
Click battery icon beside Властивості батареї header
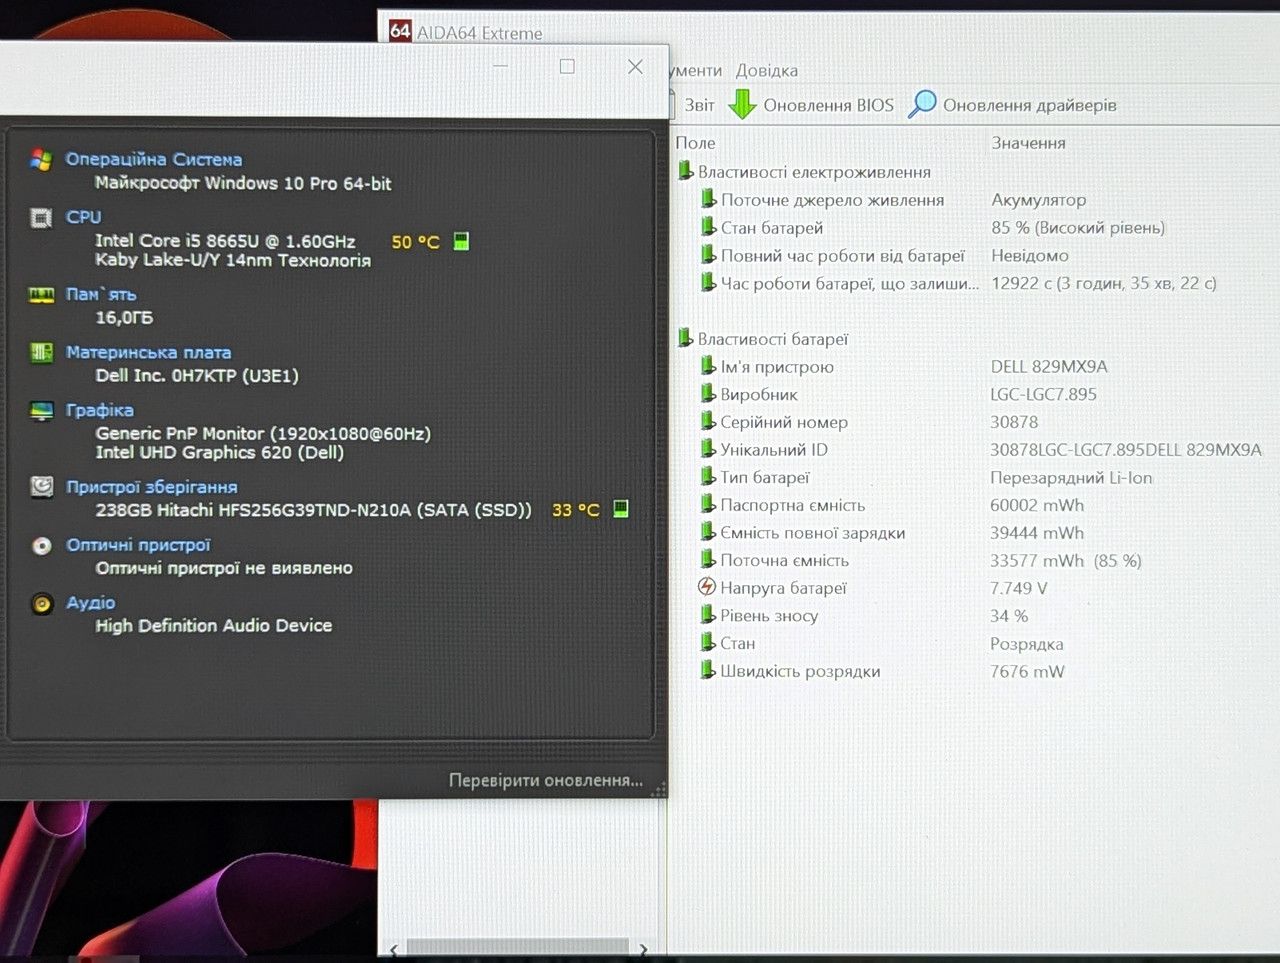[685, 338]
